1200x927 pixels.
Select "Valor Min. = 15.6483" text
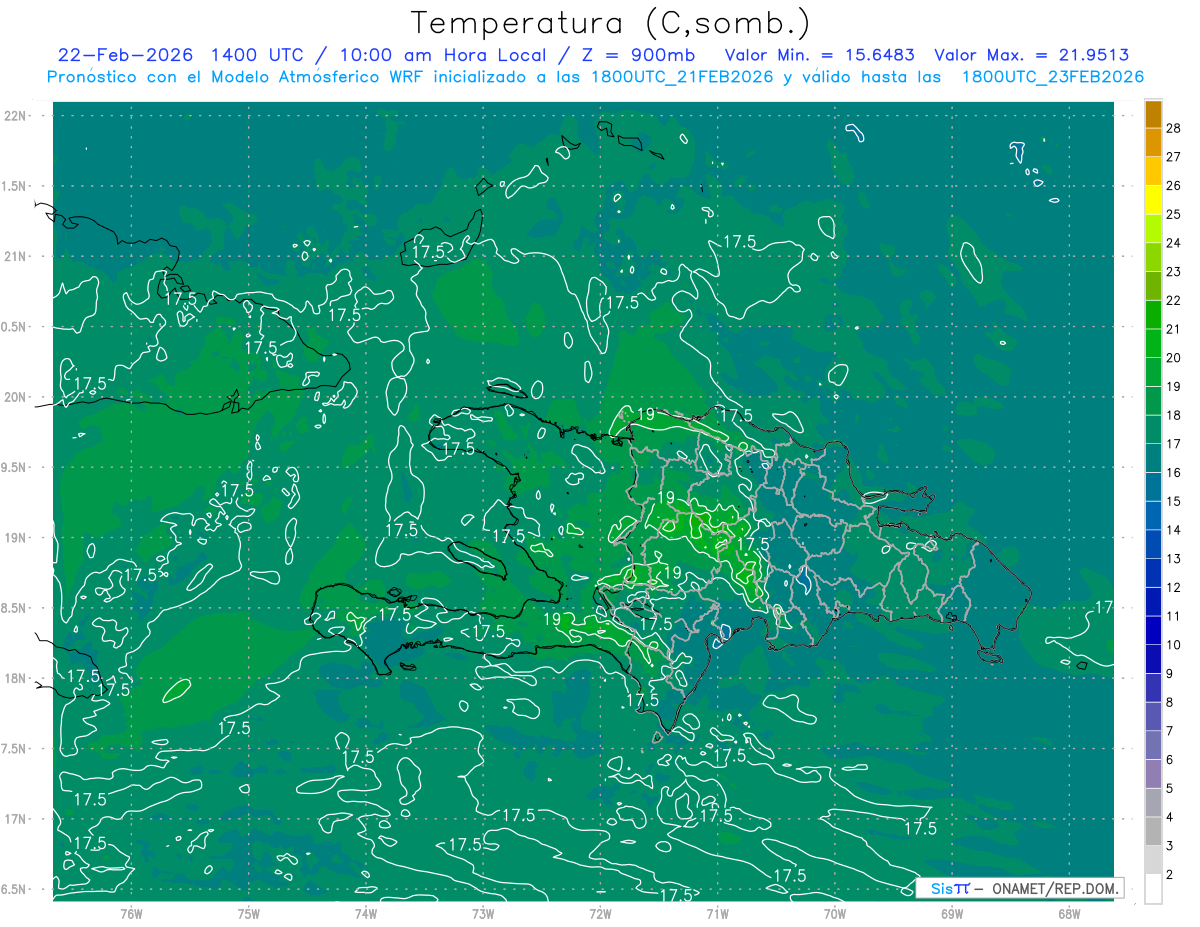coord(819,55)
